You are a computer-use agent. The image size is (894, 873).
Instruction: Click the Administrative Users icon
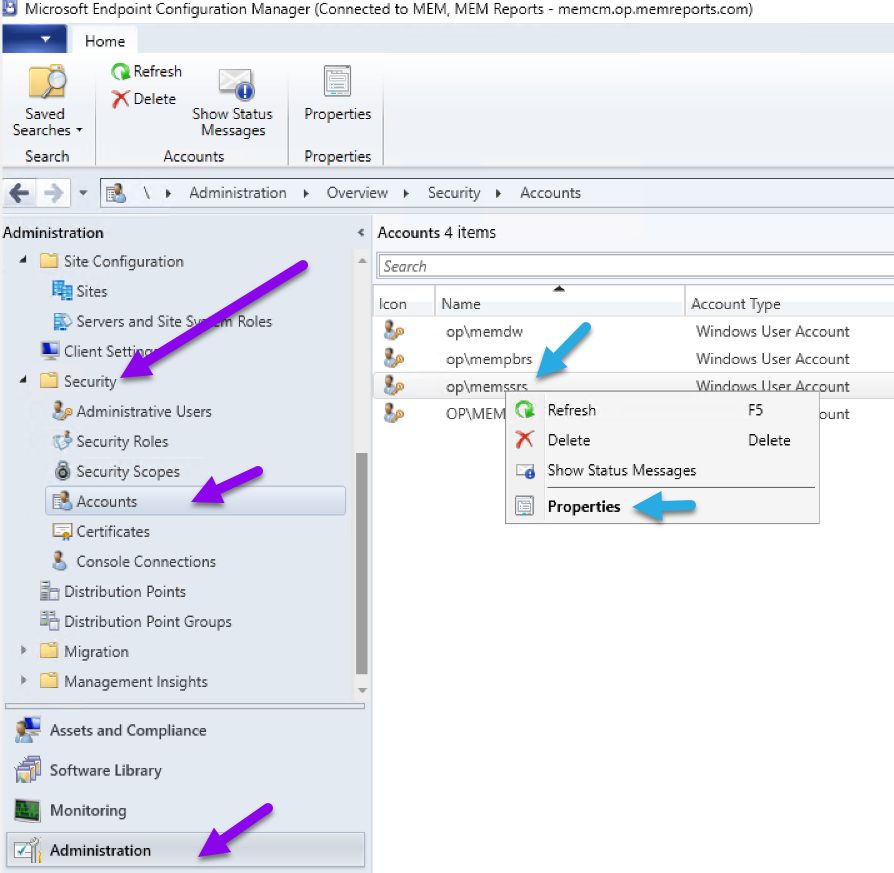point(62,411)
